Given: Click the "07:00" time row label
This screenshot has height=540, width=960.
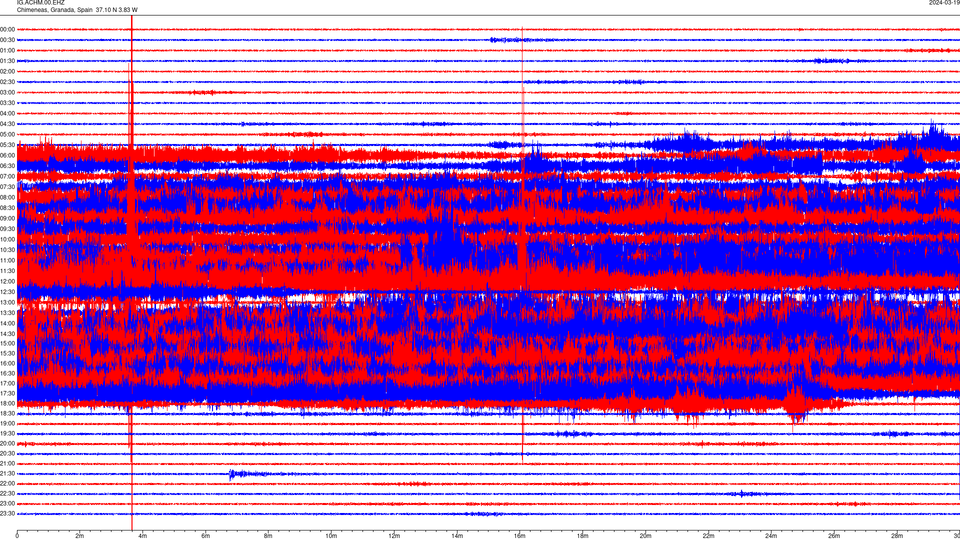Looking at the screenshot, I should click(7, 176).
